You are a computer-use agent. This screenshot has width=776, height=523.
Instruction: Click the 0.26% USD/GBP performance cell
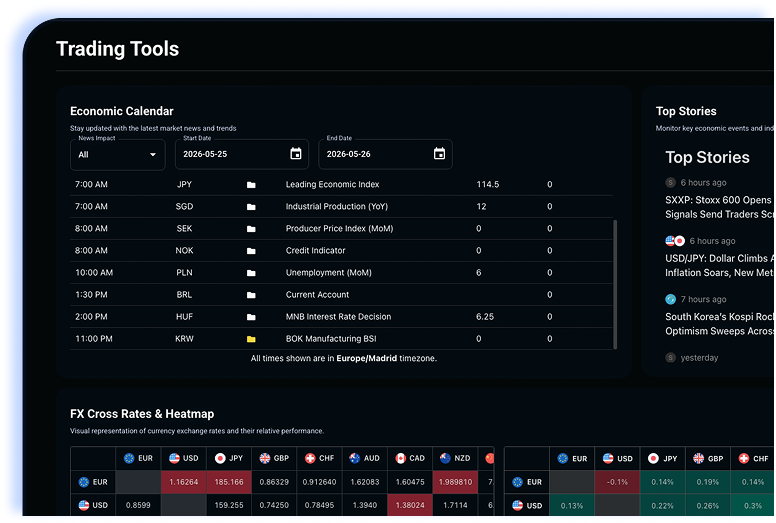(708, 506)
